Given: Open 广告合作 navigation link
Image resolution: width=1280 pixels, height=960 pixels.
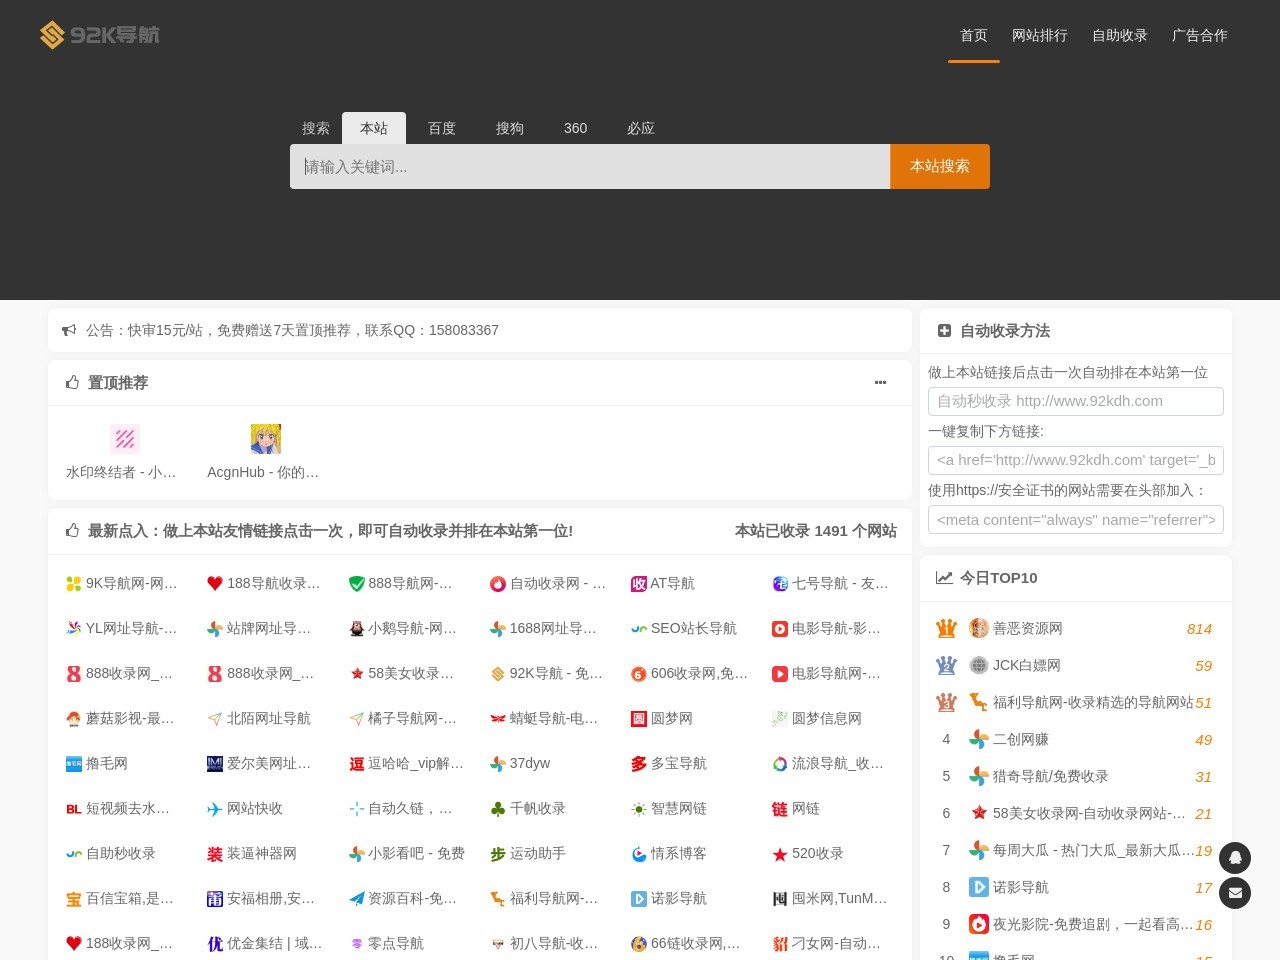Looking at the screenshot, I should 1200,35.
